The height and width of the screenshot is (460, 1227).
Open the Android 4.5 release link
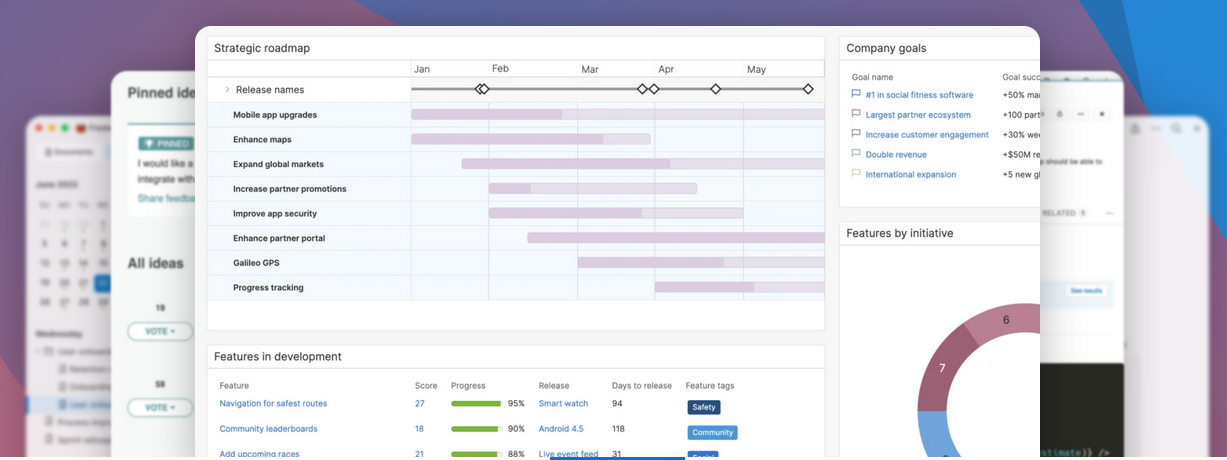(x=560, y=429)
